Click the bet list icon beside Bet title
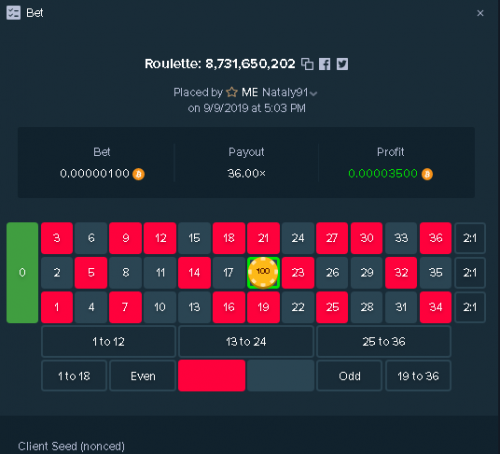 (x=13, y=13)
